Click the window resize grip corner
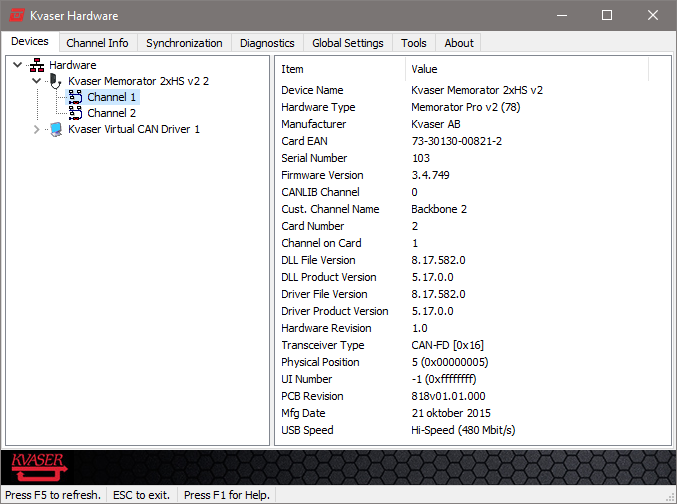 [671, 498]
